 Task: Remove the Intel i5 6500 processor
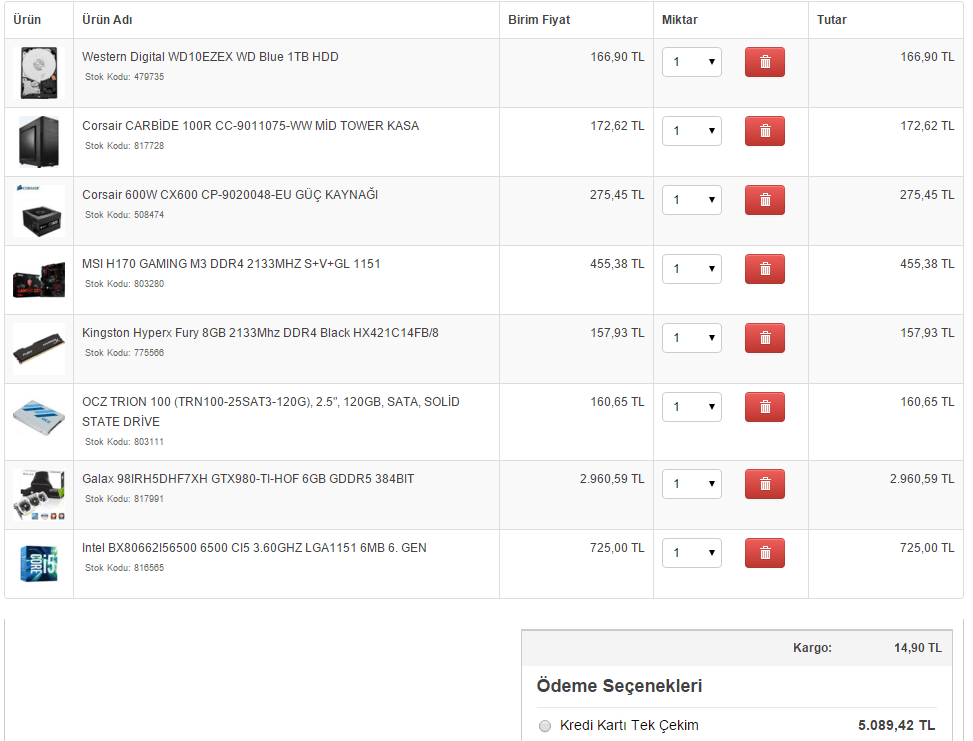coord(764,553)
